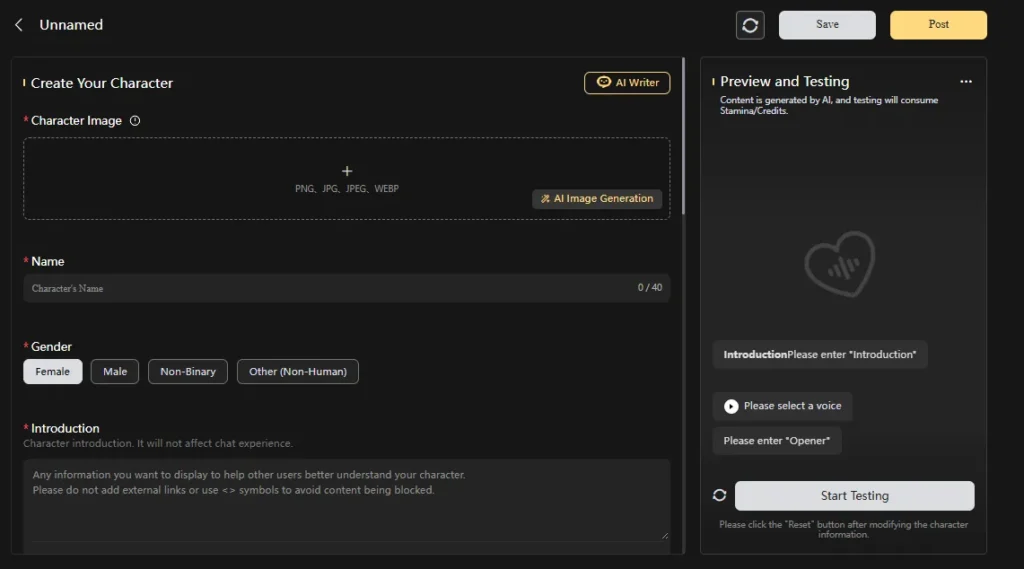Image resolution: width=1024 pixels, height=569 pixels.
Task: Post the character
Action: click(x=938, y=25)
